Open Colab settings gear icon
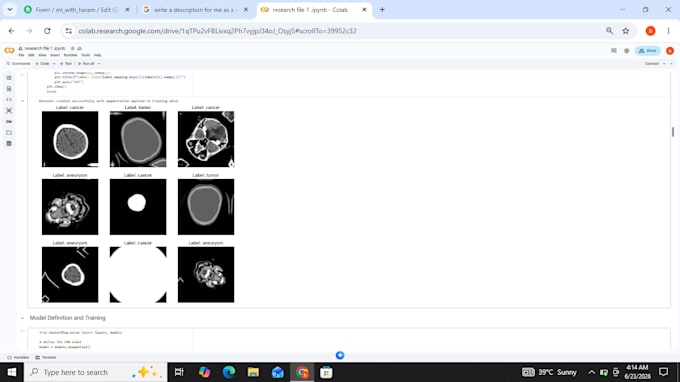The width and height of the screenshot is (680, 382). [x=627, y=51]
